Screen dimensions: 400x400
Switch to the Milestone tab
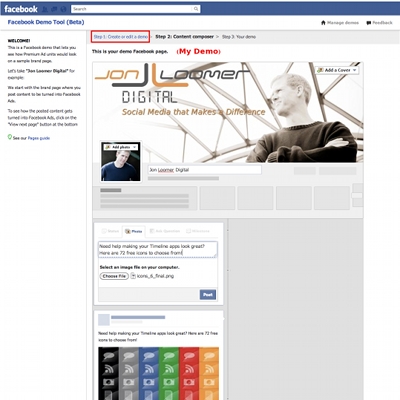pyautogui.click(x=198, y=231)
